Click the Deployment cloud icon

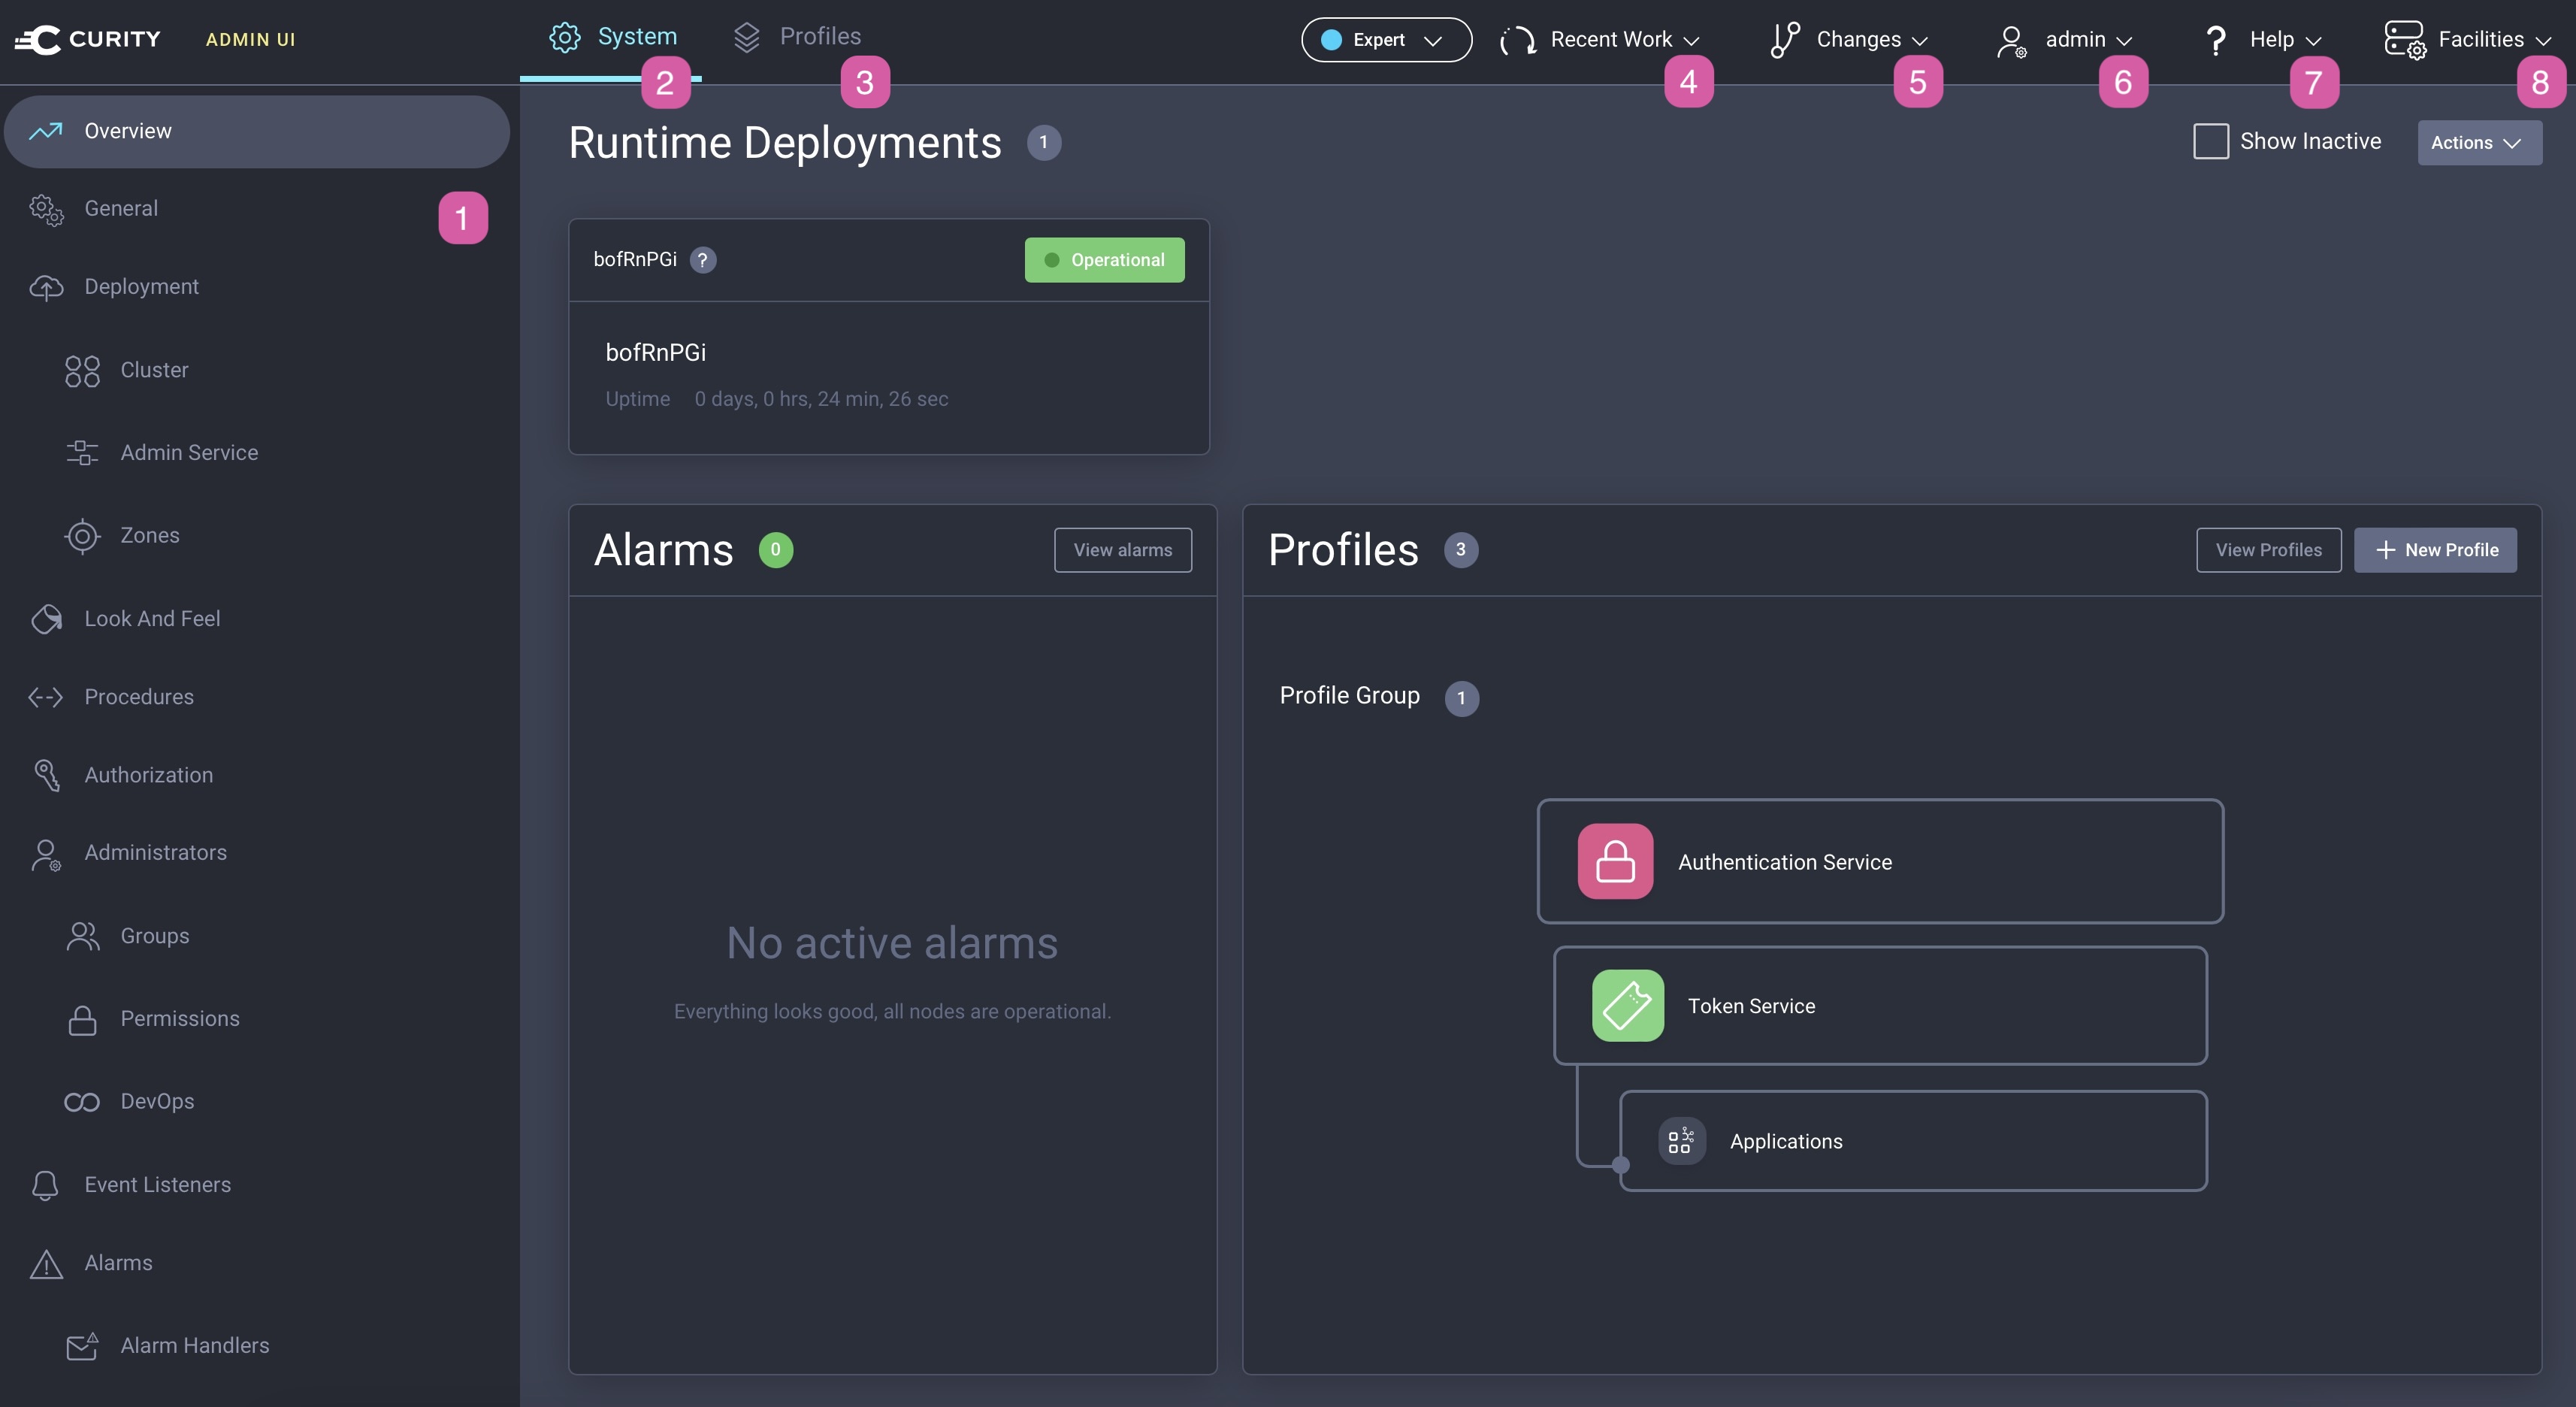(x=46, y=287)
